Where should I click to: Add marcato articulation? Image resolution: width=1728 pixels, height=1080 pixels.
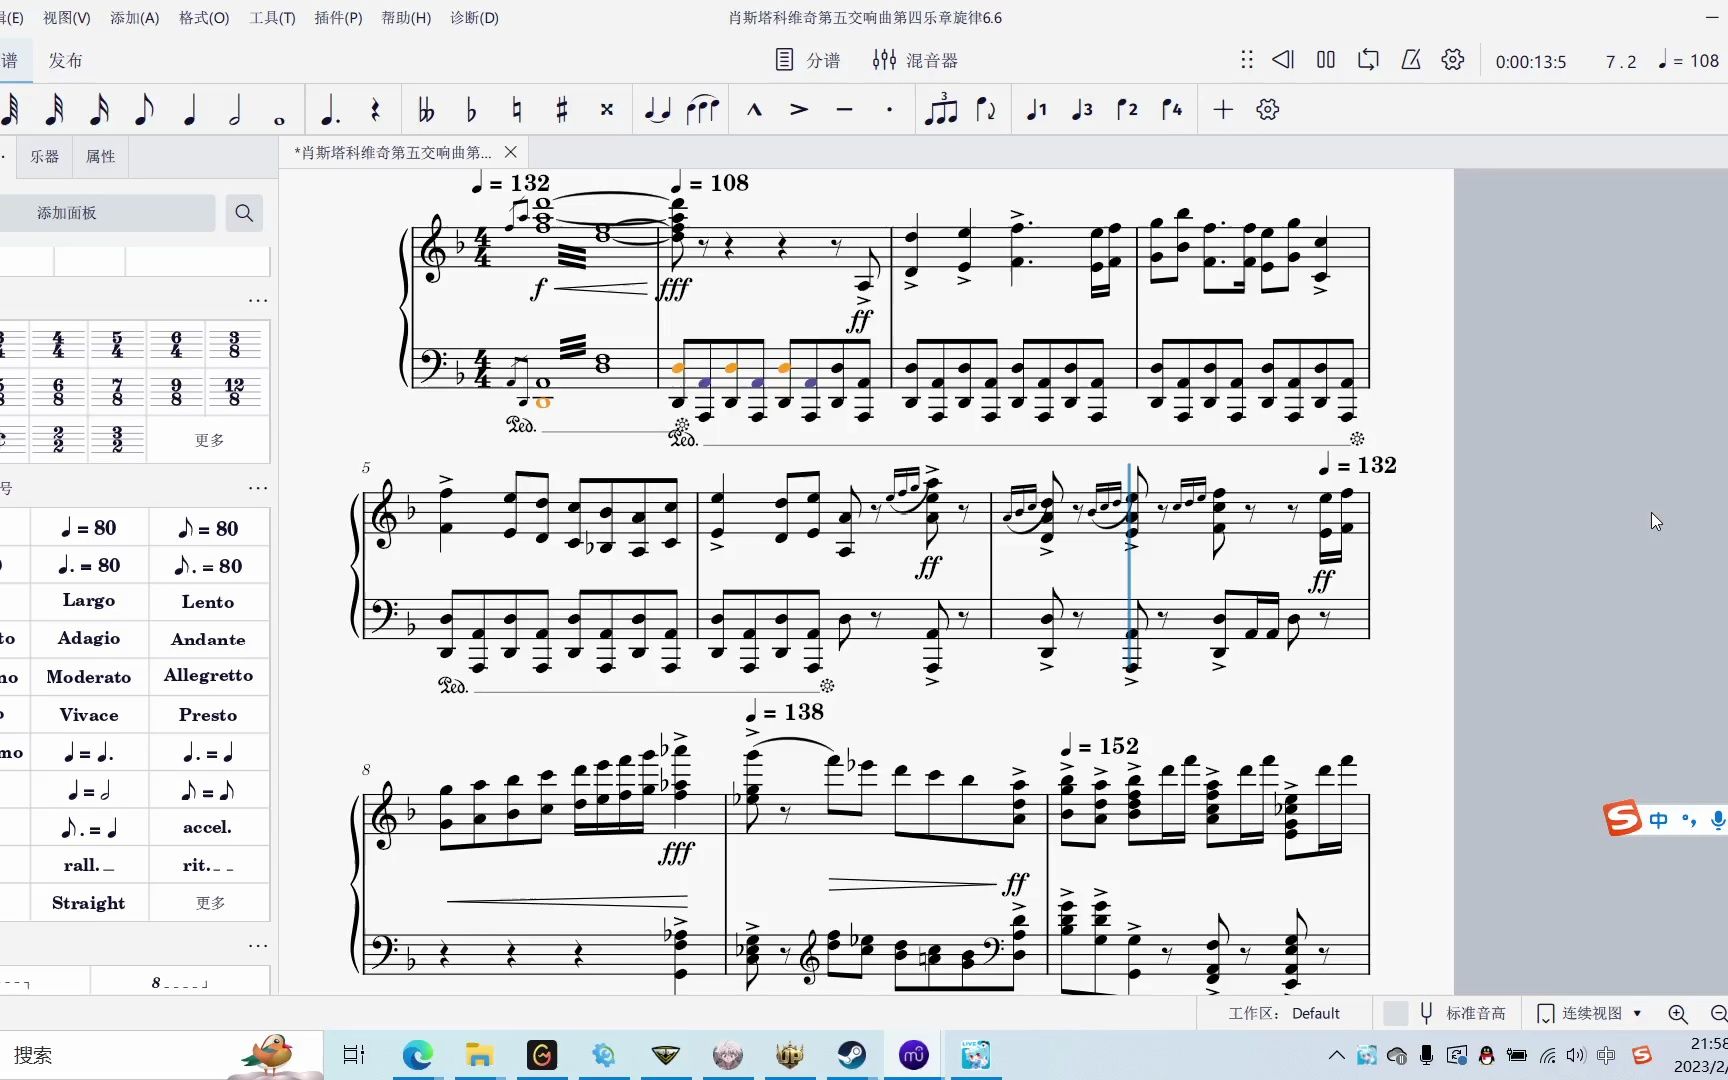pyautogui.click(x=754, y=110)
